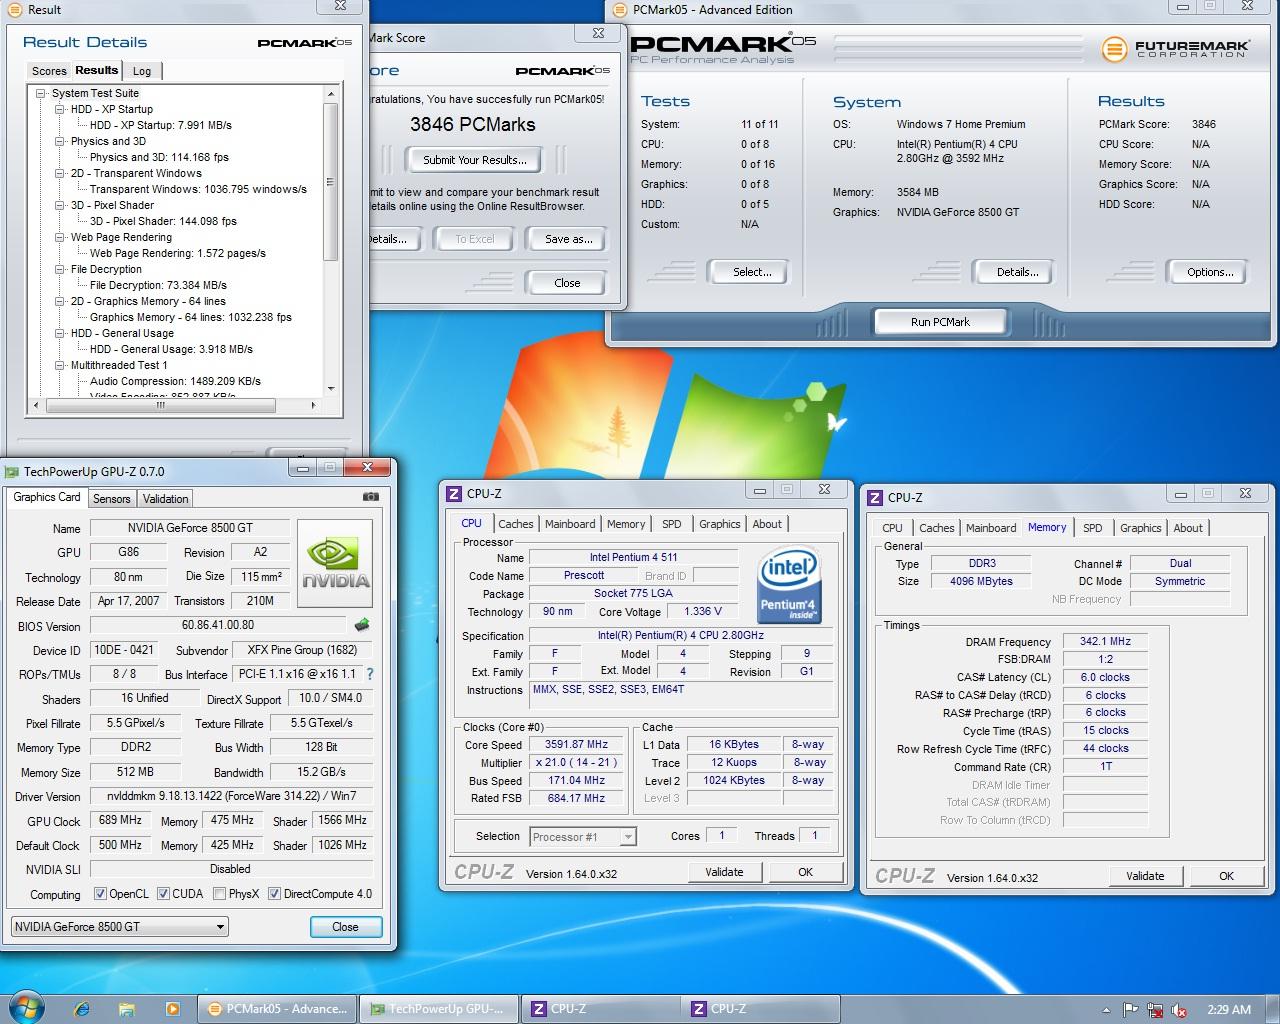The image size is (1280, 1024).
Task: Collapse the HDD - XP Startup node
Action: pyautogui.click(x=60, y=109)
